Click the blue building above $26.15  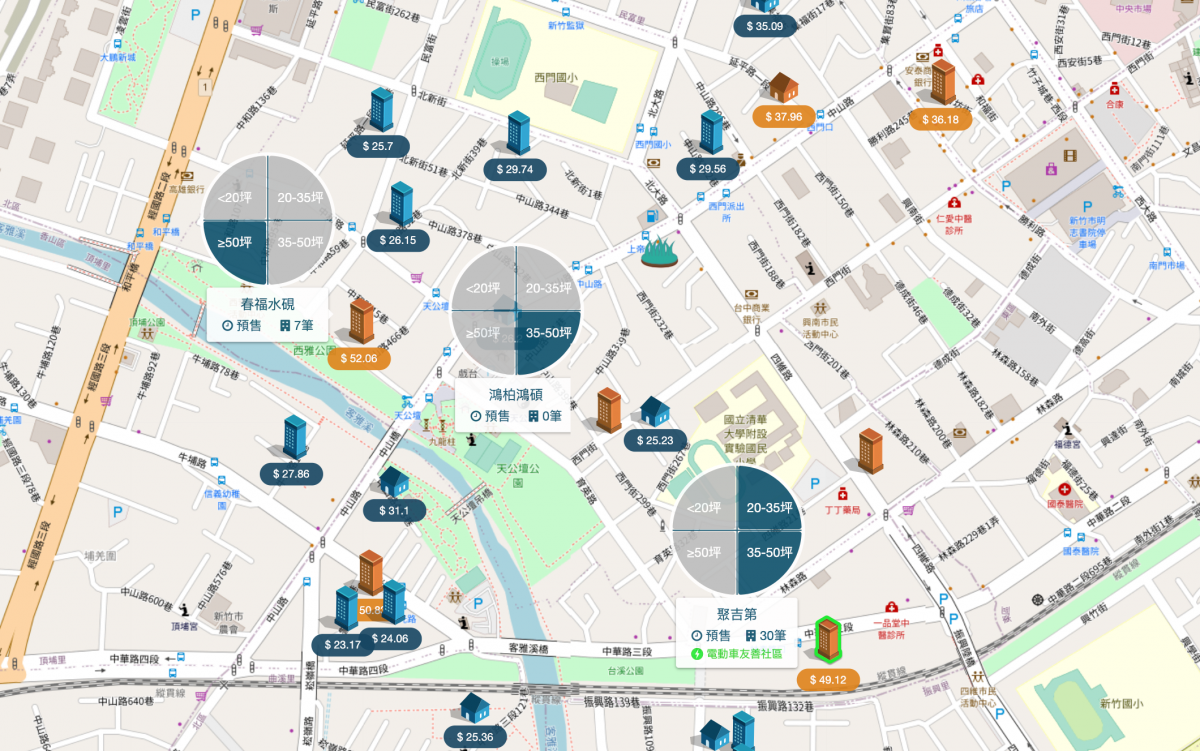(401, 204)
